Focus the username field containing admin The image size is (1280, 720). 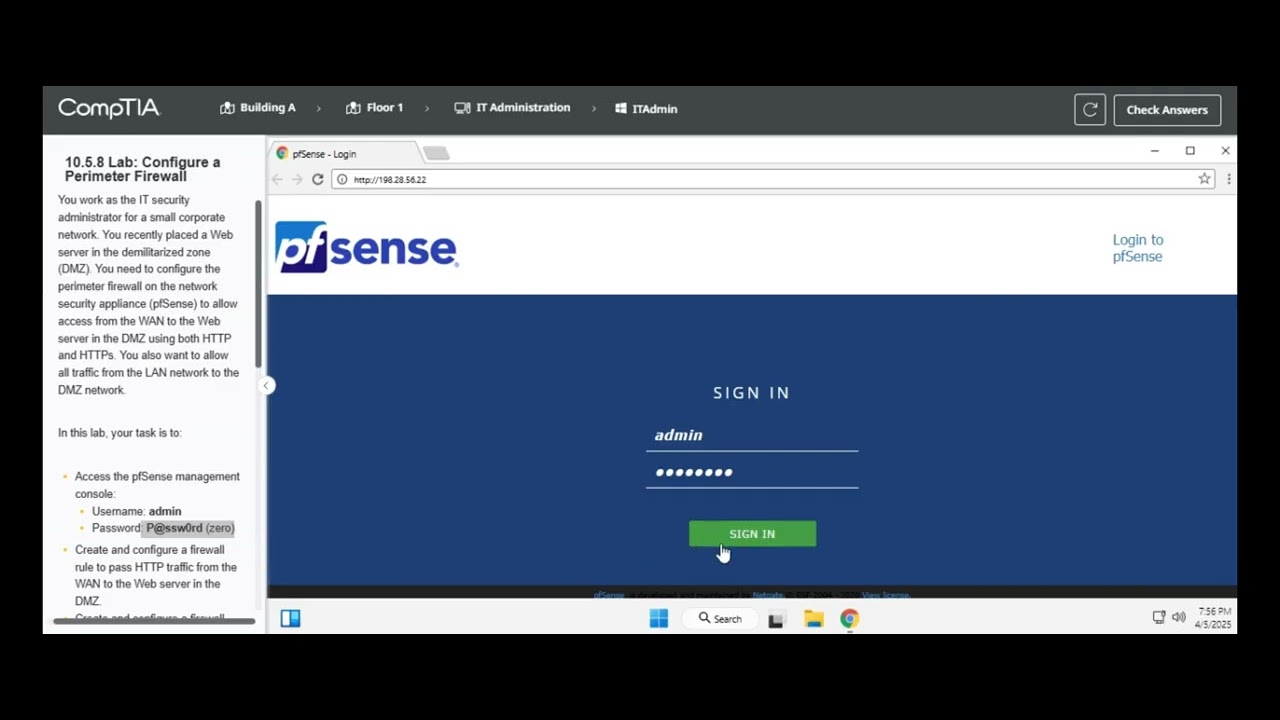coord(752,435)
